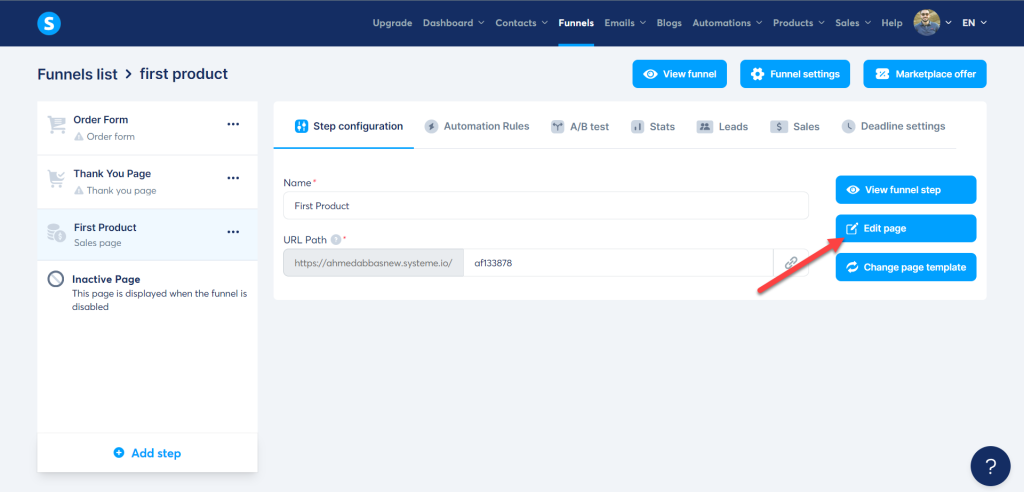The width and height of the screenshot is (1024, 492).
Task: Switch to the Automation Rules tab
Action: tap(477, 127)
